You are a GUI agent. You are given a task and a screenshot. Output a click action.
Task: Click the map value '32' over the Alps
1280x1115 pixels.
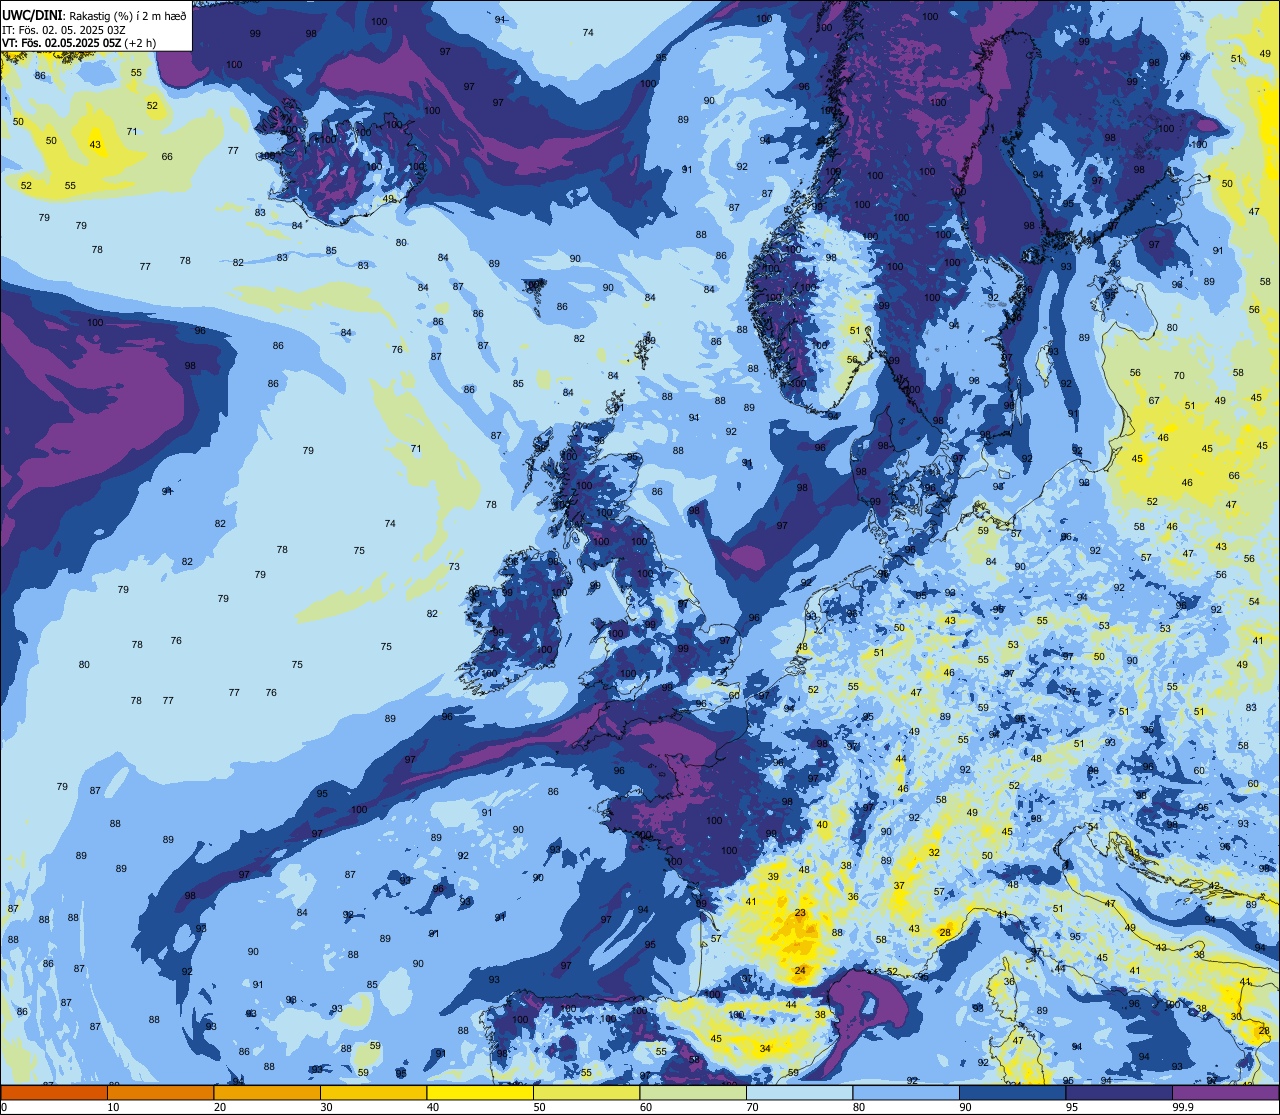934,852
